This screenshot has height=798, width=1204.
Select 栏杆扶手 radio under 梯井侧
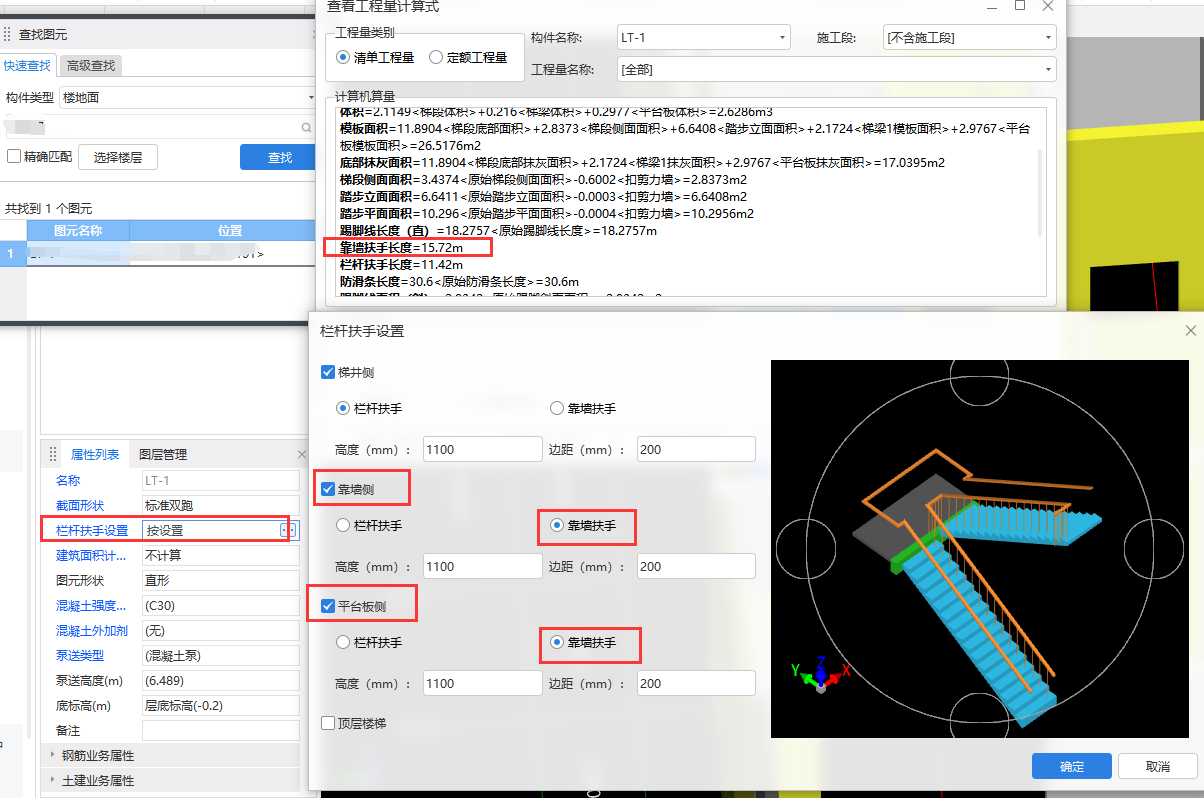point(343,408)
